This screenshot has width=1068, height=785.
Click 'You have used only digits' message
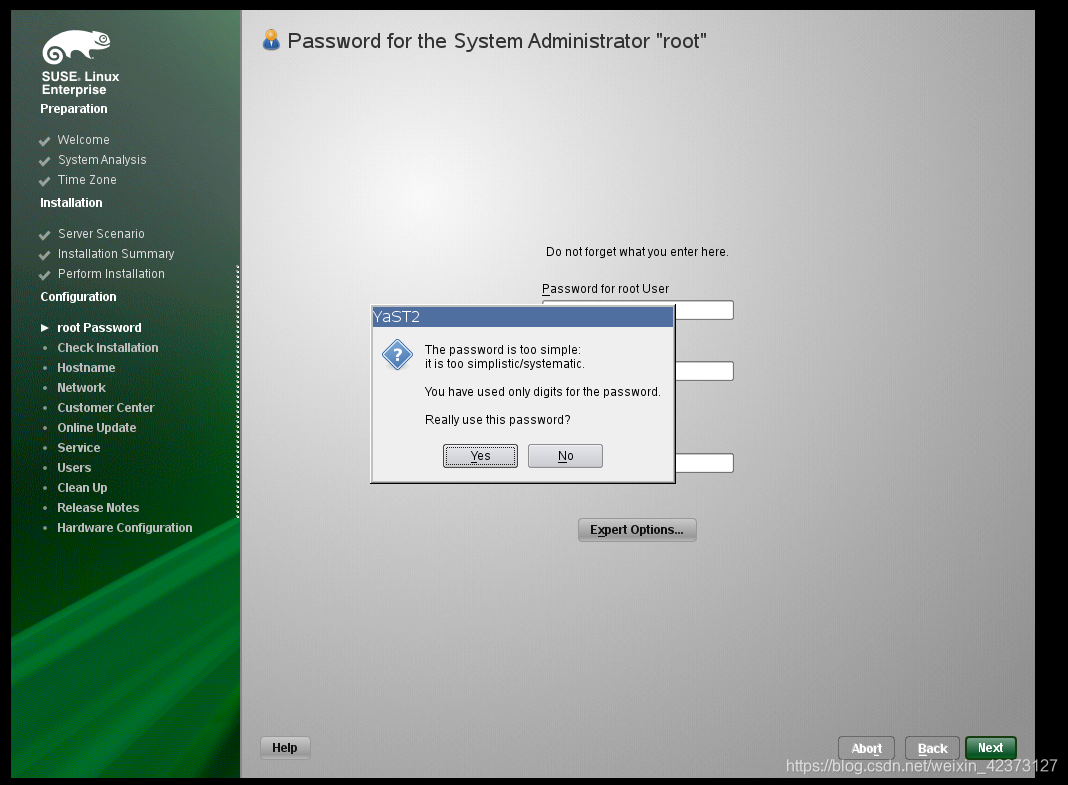[x=542, y=391]
